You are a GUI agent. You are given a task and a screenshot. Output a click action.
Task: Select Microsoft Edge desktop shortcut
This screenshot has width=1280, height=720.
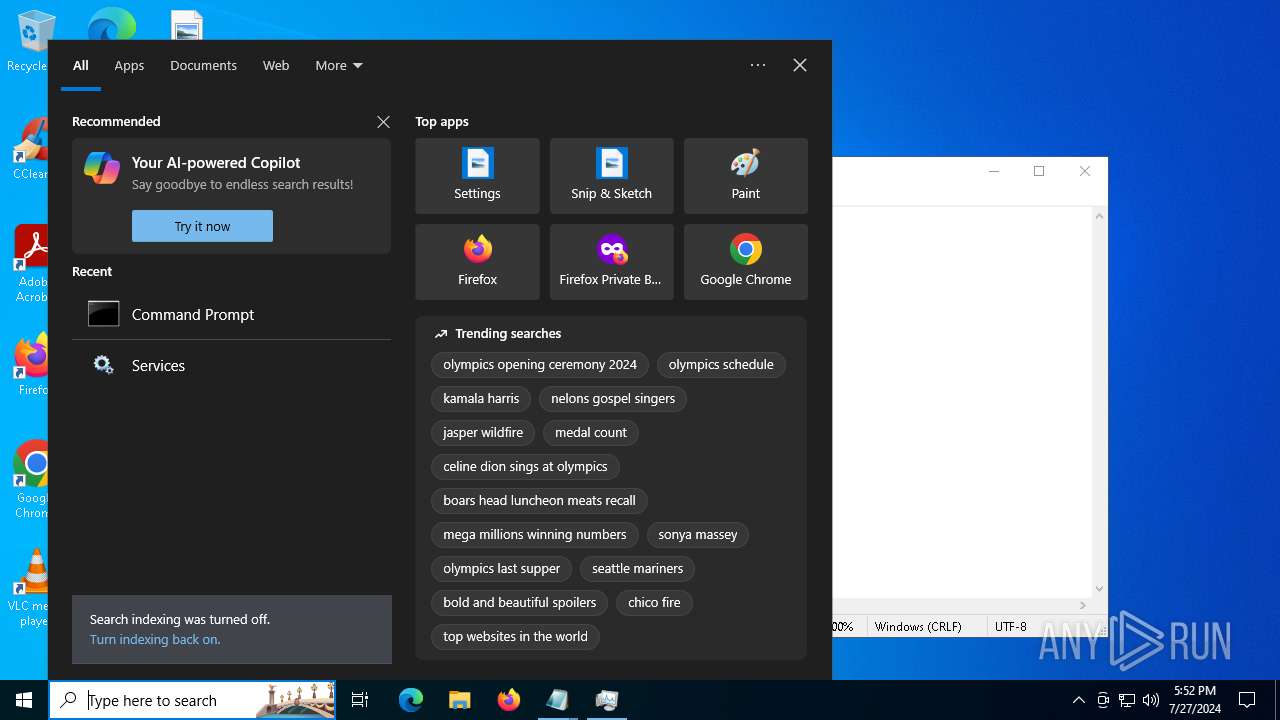(x=111, y=24)
